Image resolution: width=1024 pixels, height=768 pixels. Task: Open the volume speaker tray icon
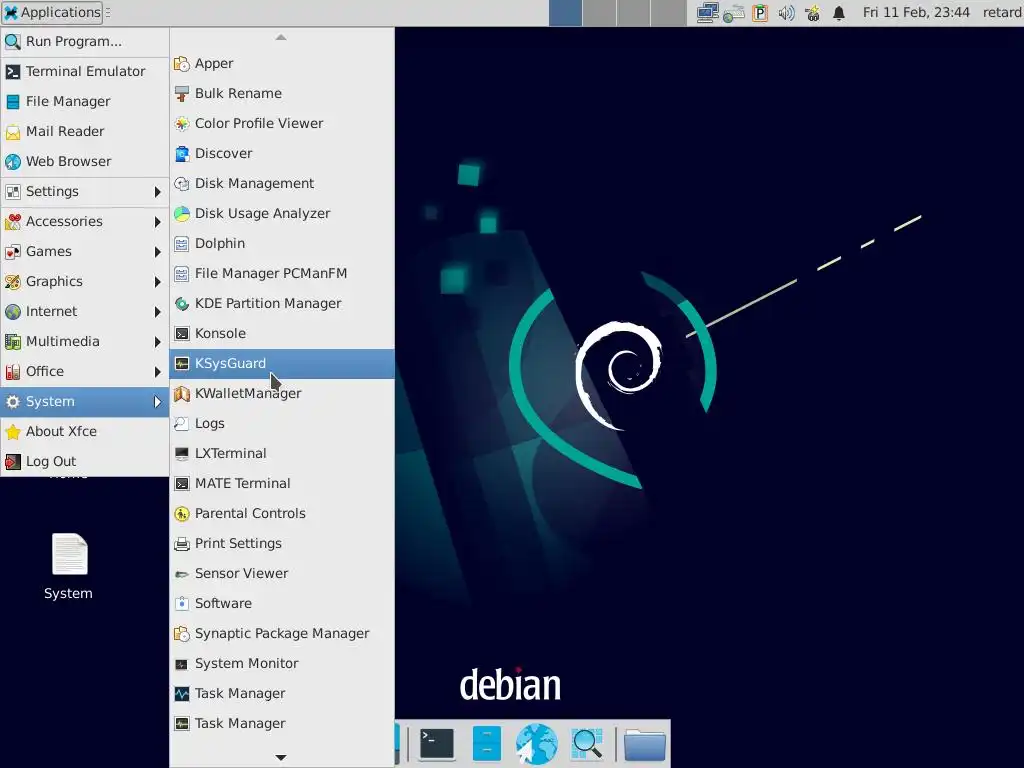[786, 13]
